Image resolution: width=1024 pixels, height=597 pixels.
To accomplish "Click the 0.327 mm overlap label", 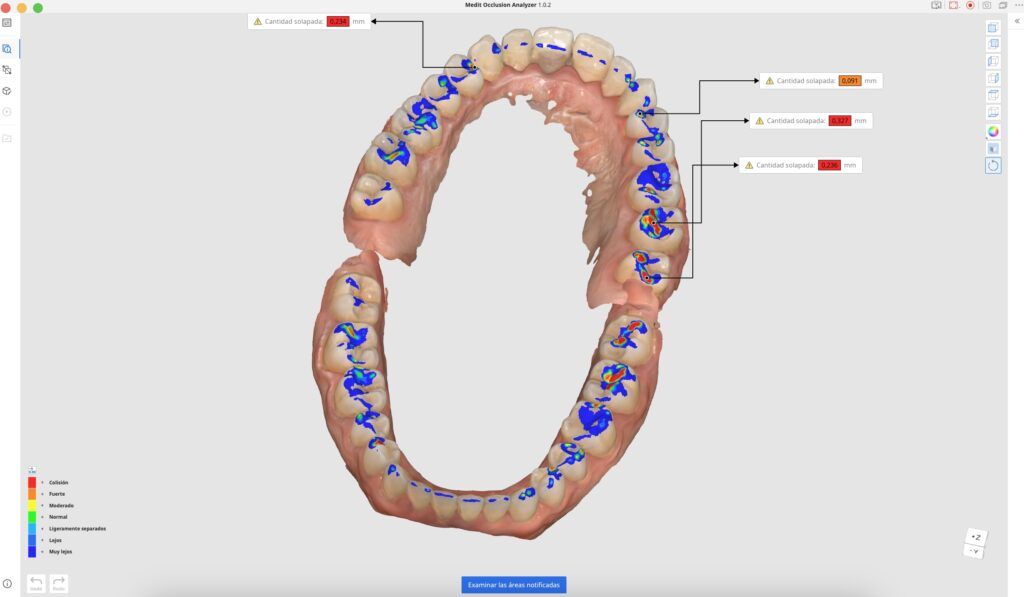I will [810, 121].
